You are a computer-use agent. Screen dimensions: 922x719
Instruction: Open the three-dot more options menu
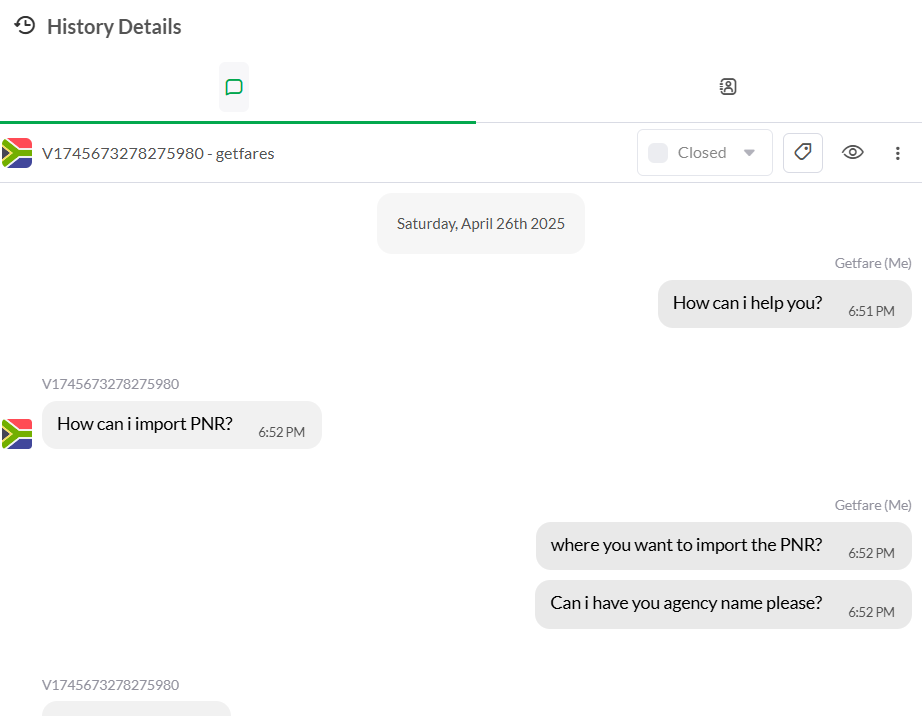[897, 153]
